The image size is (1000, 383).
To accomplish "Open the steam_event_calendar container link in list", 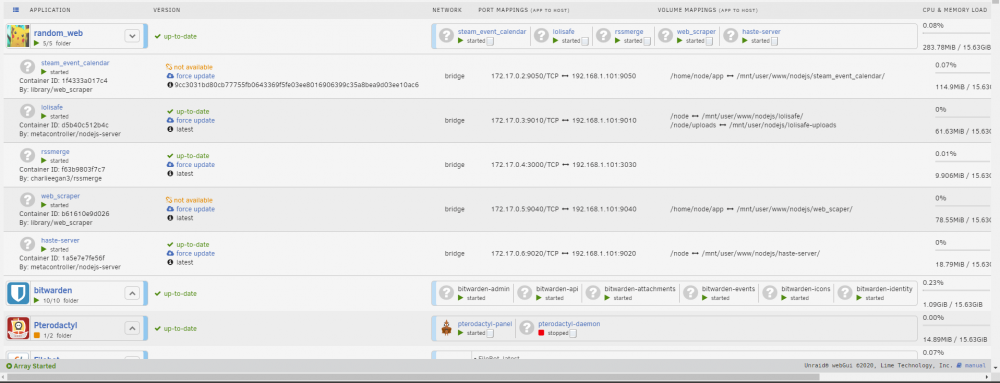I will click(x=75, y=63).
